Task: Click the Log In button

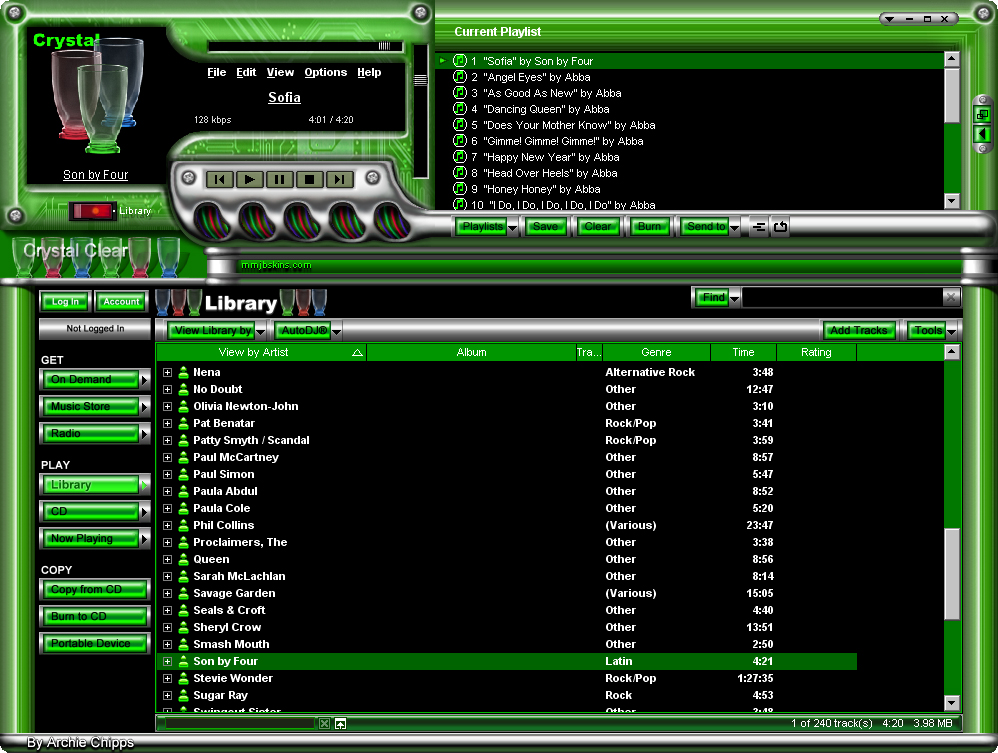Action: pos(65,301)
